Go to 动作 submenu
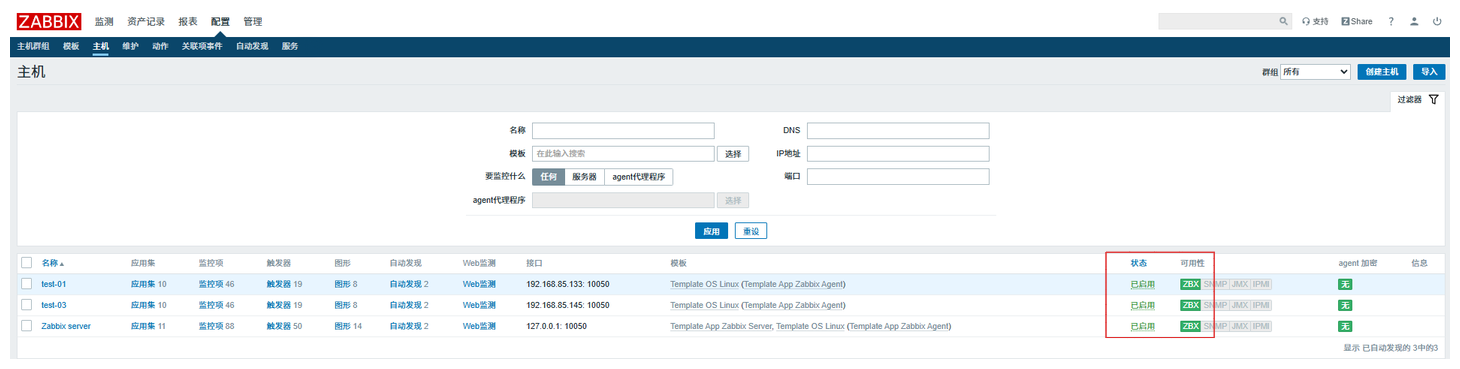Screen dimensions: 1460x369 pyautogui.click(x=160, y=46)
